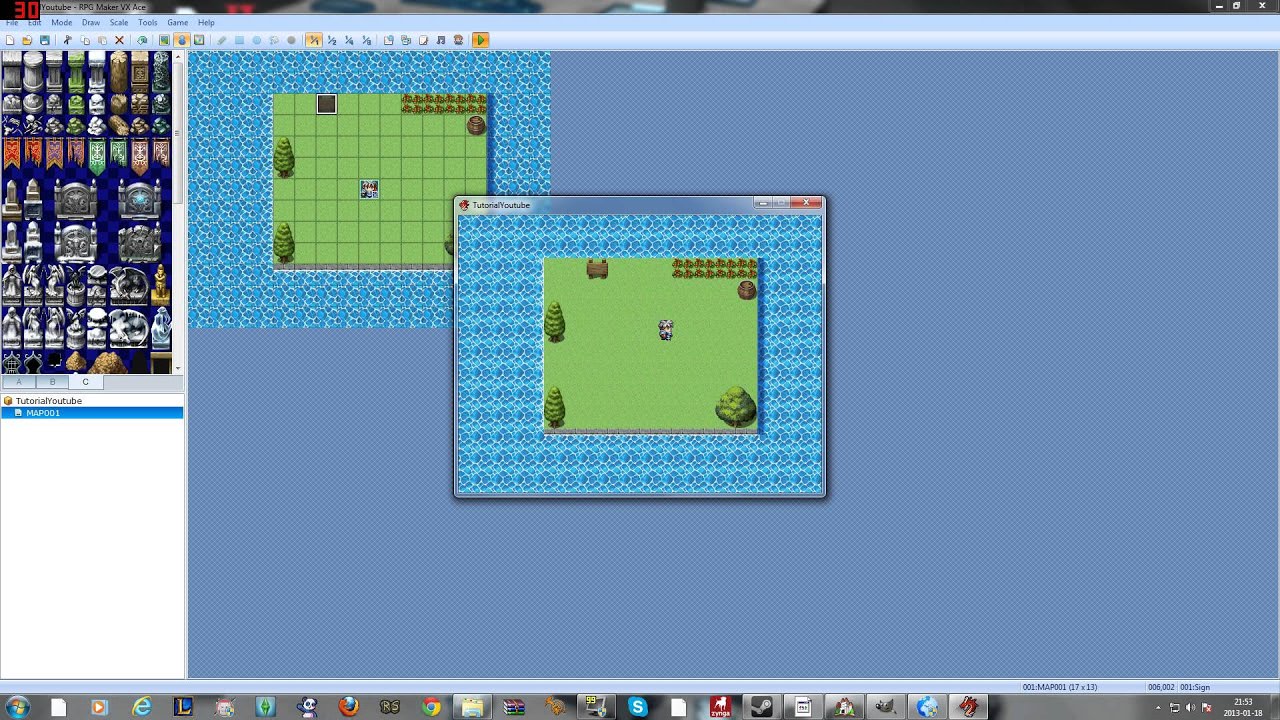Viewport: 1280px width, 720px height.
Task: Open project using the folder icon
Action: click(27, 40)
